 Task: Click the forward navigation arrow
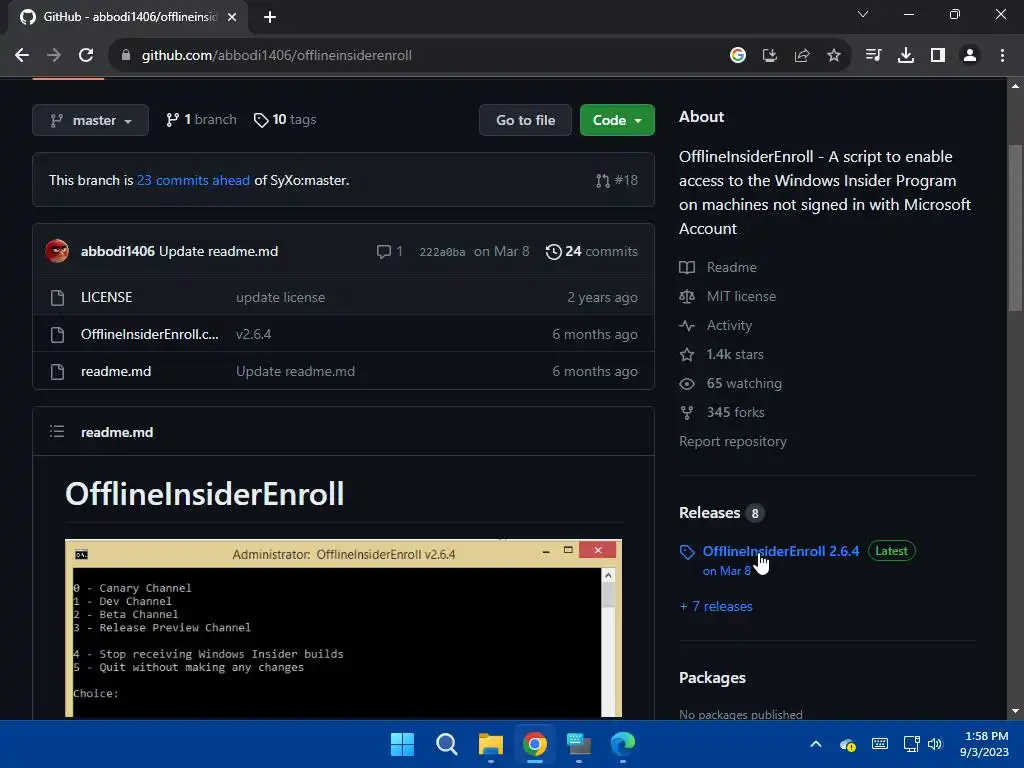(54, 56)
